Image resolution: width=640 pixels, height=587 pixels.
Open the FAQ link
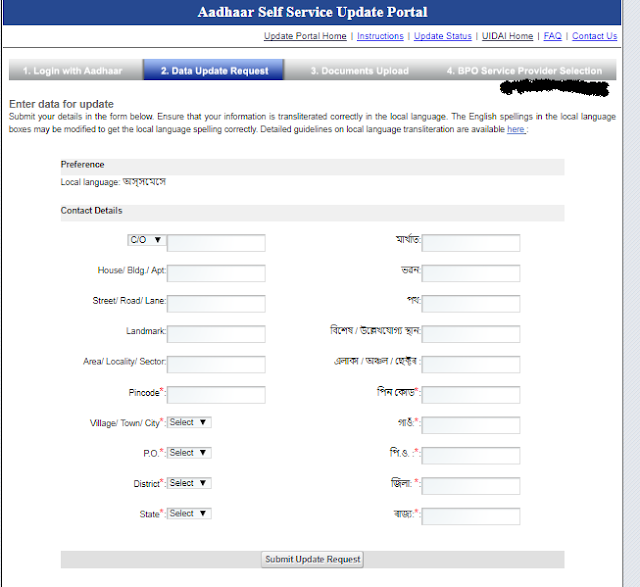pos(553,36)
